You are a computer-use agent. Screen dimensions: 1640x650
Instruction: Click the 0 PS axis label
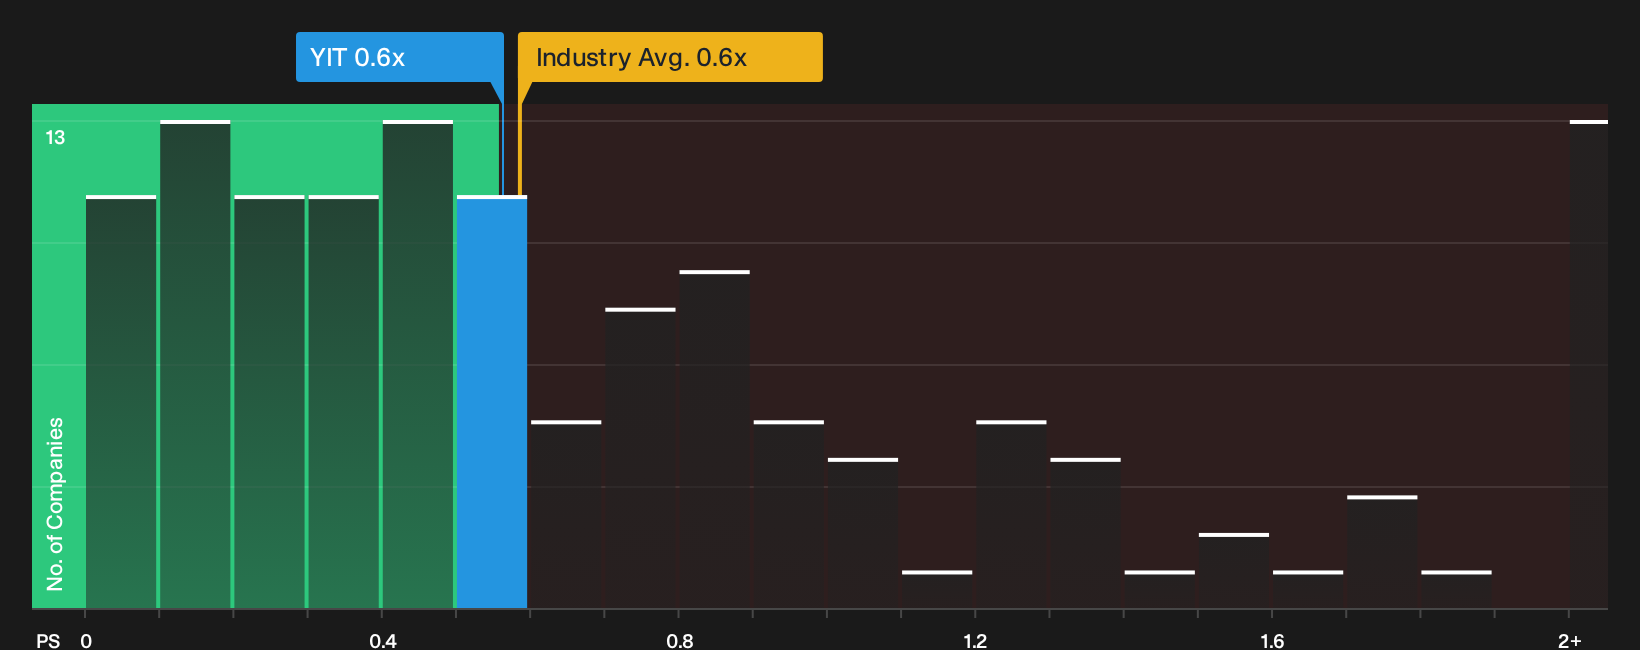click(86, 640)
